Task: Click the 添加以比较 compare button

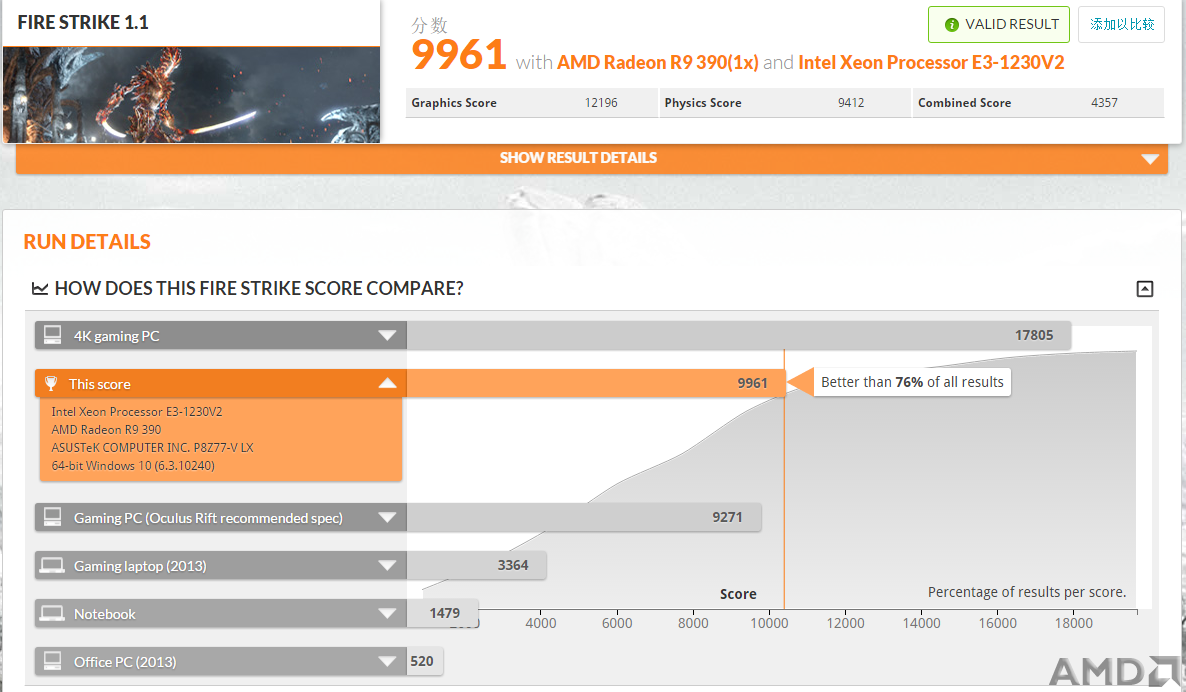Action: [1121, 24]
